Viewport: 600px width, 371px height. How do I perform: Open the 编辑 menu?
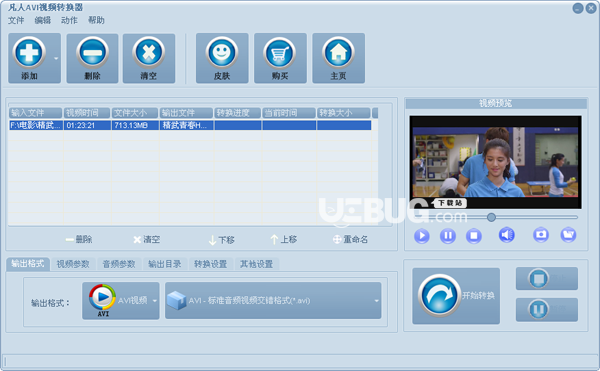point(42,20)
